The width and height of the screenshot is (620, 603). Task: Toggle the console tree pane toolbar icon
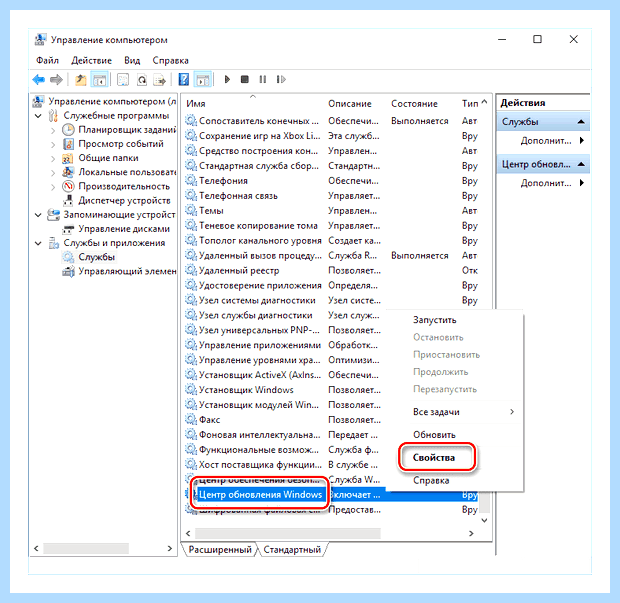pos(99,80)
